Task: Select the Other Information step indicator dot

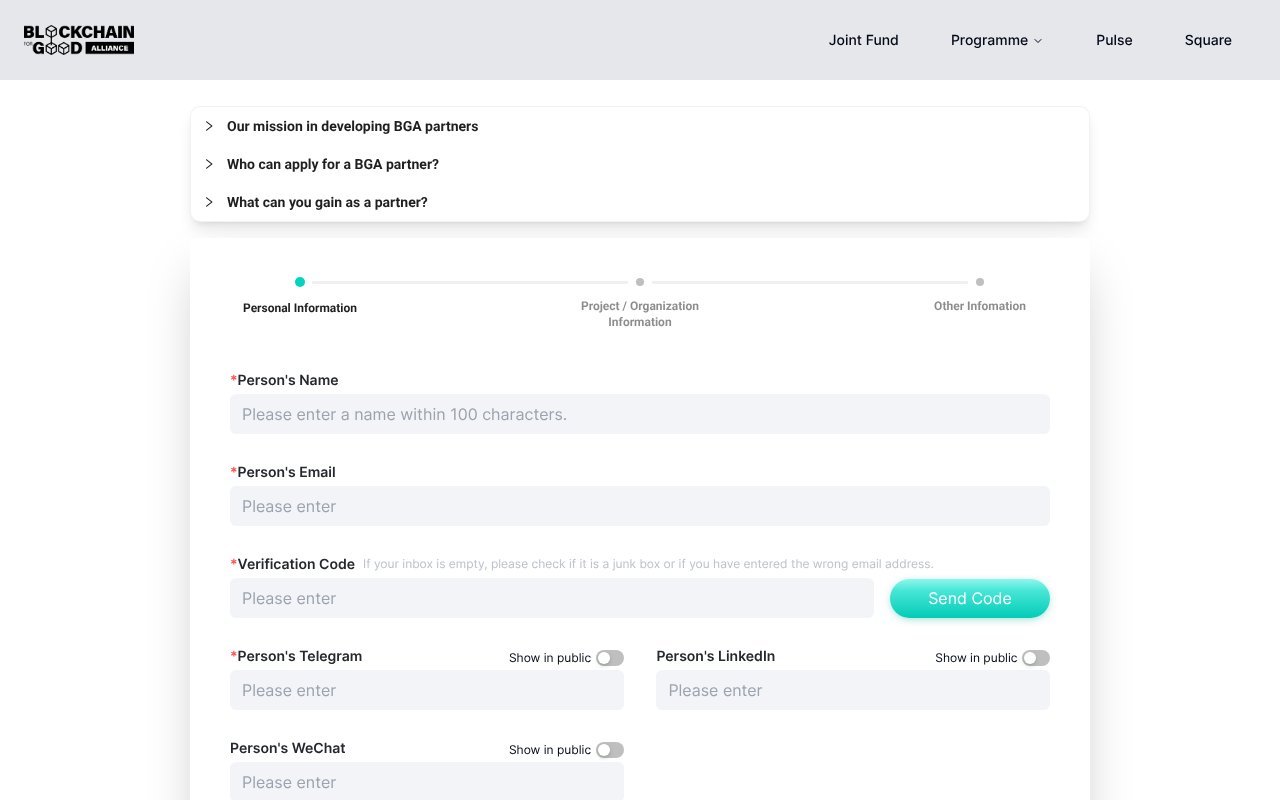Action: pos(980,282)
